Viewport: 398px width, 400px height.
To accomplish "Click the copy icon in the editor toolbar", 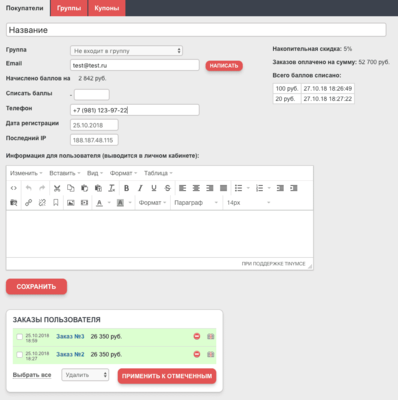I will (71, 188).
